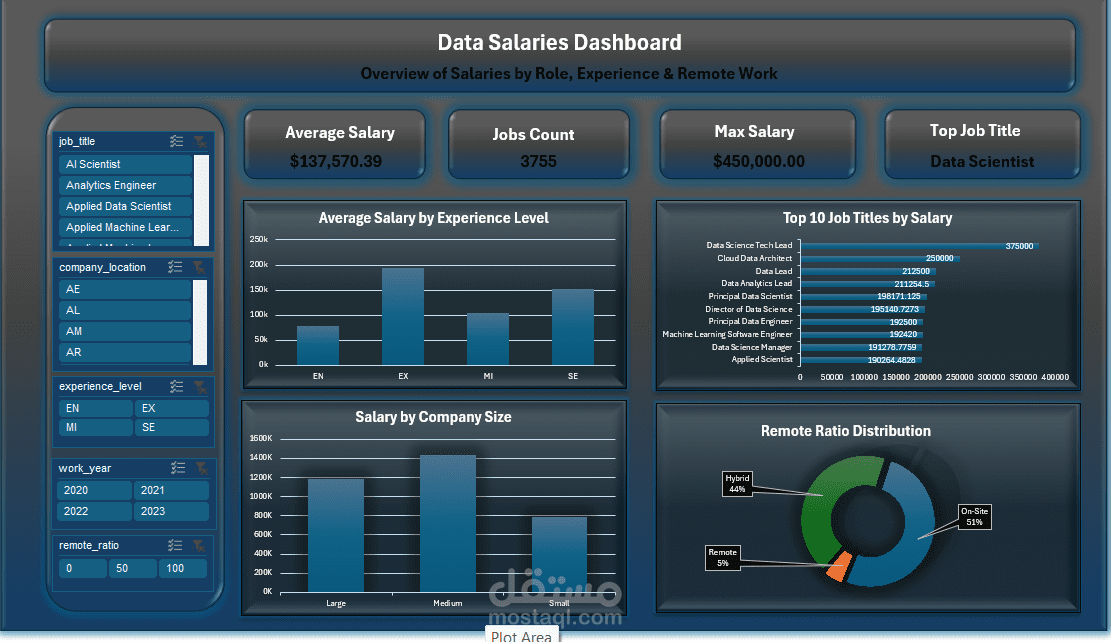The image size is (1111, 642).
Task: Clear the experience_level slicer filter
Action: click(201, 386)
